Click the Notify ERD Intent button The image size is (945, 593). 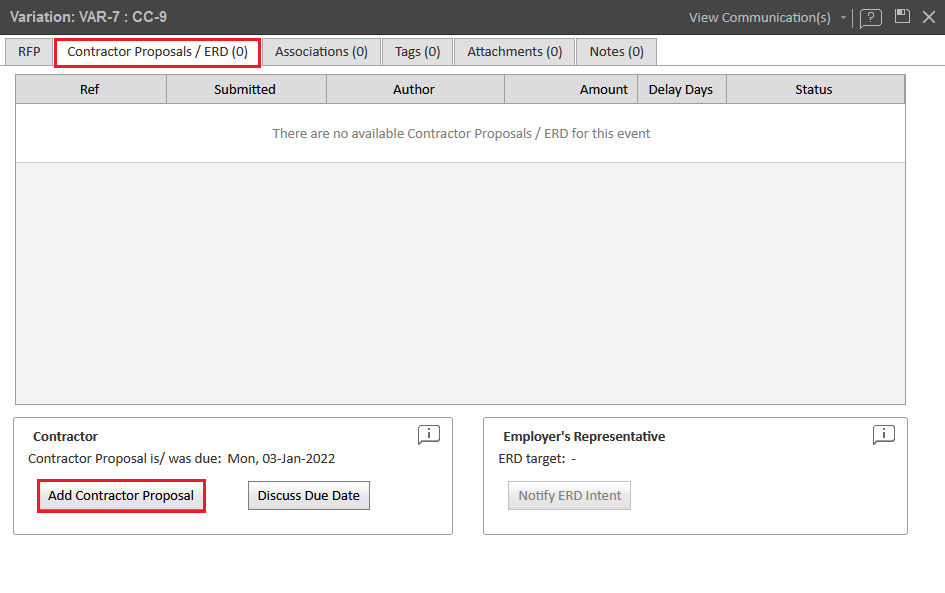coord(569,496)
